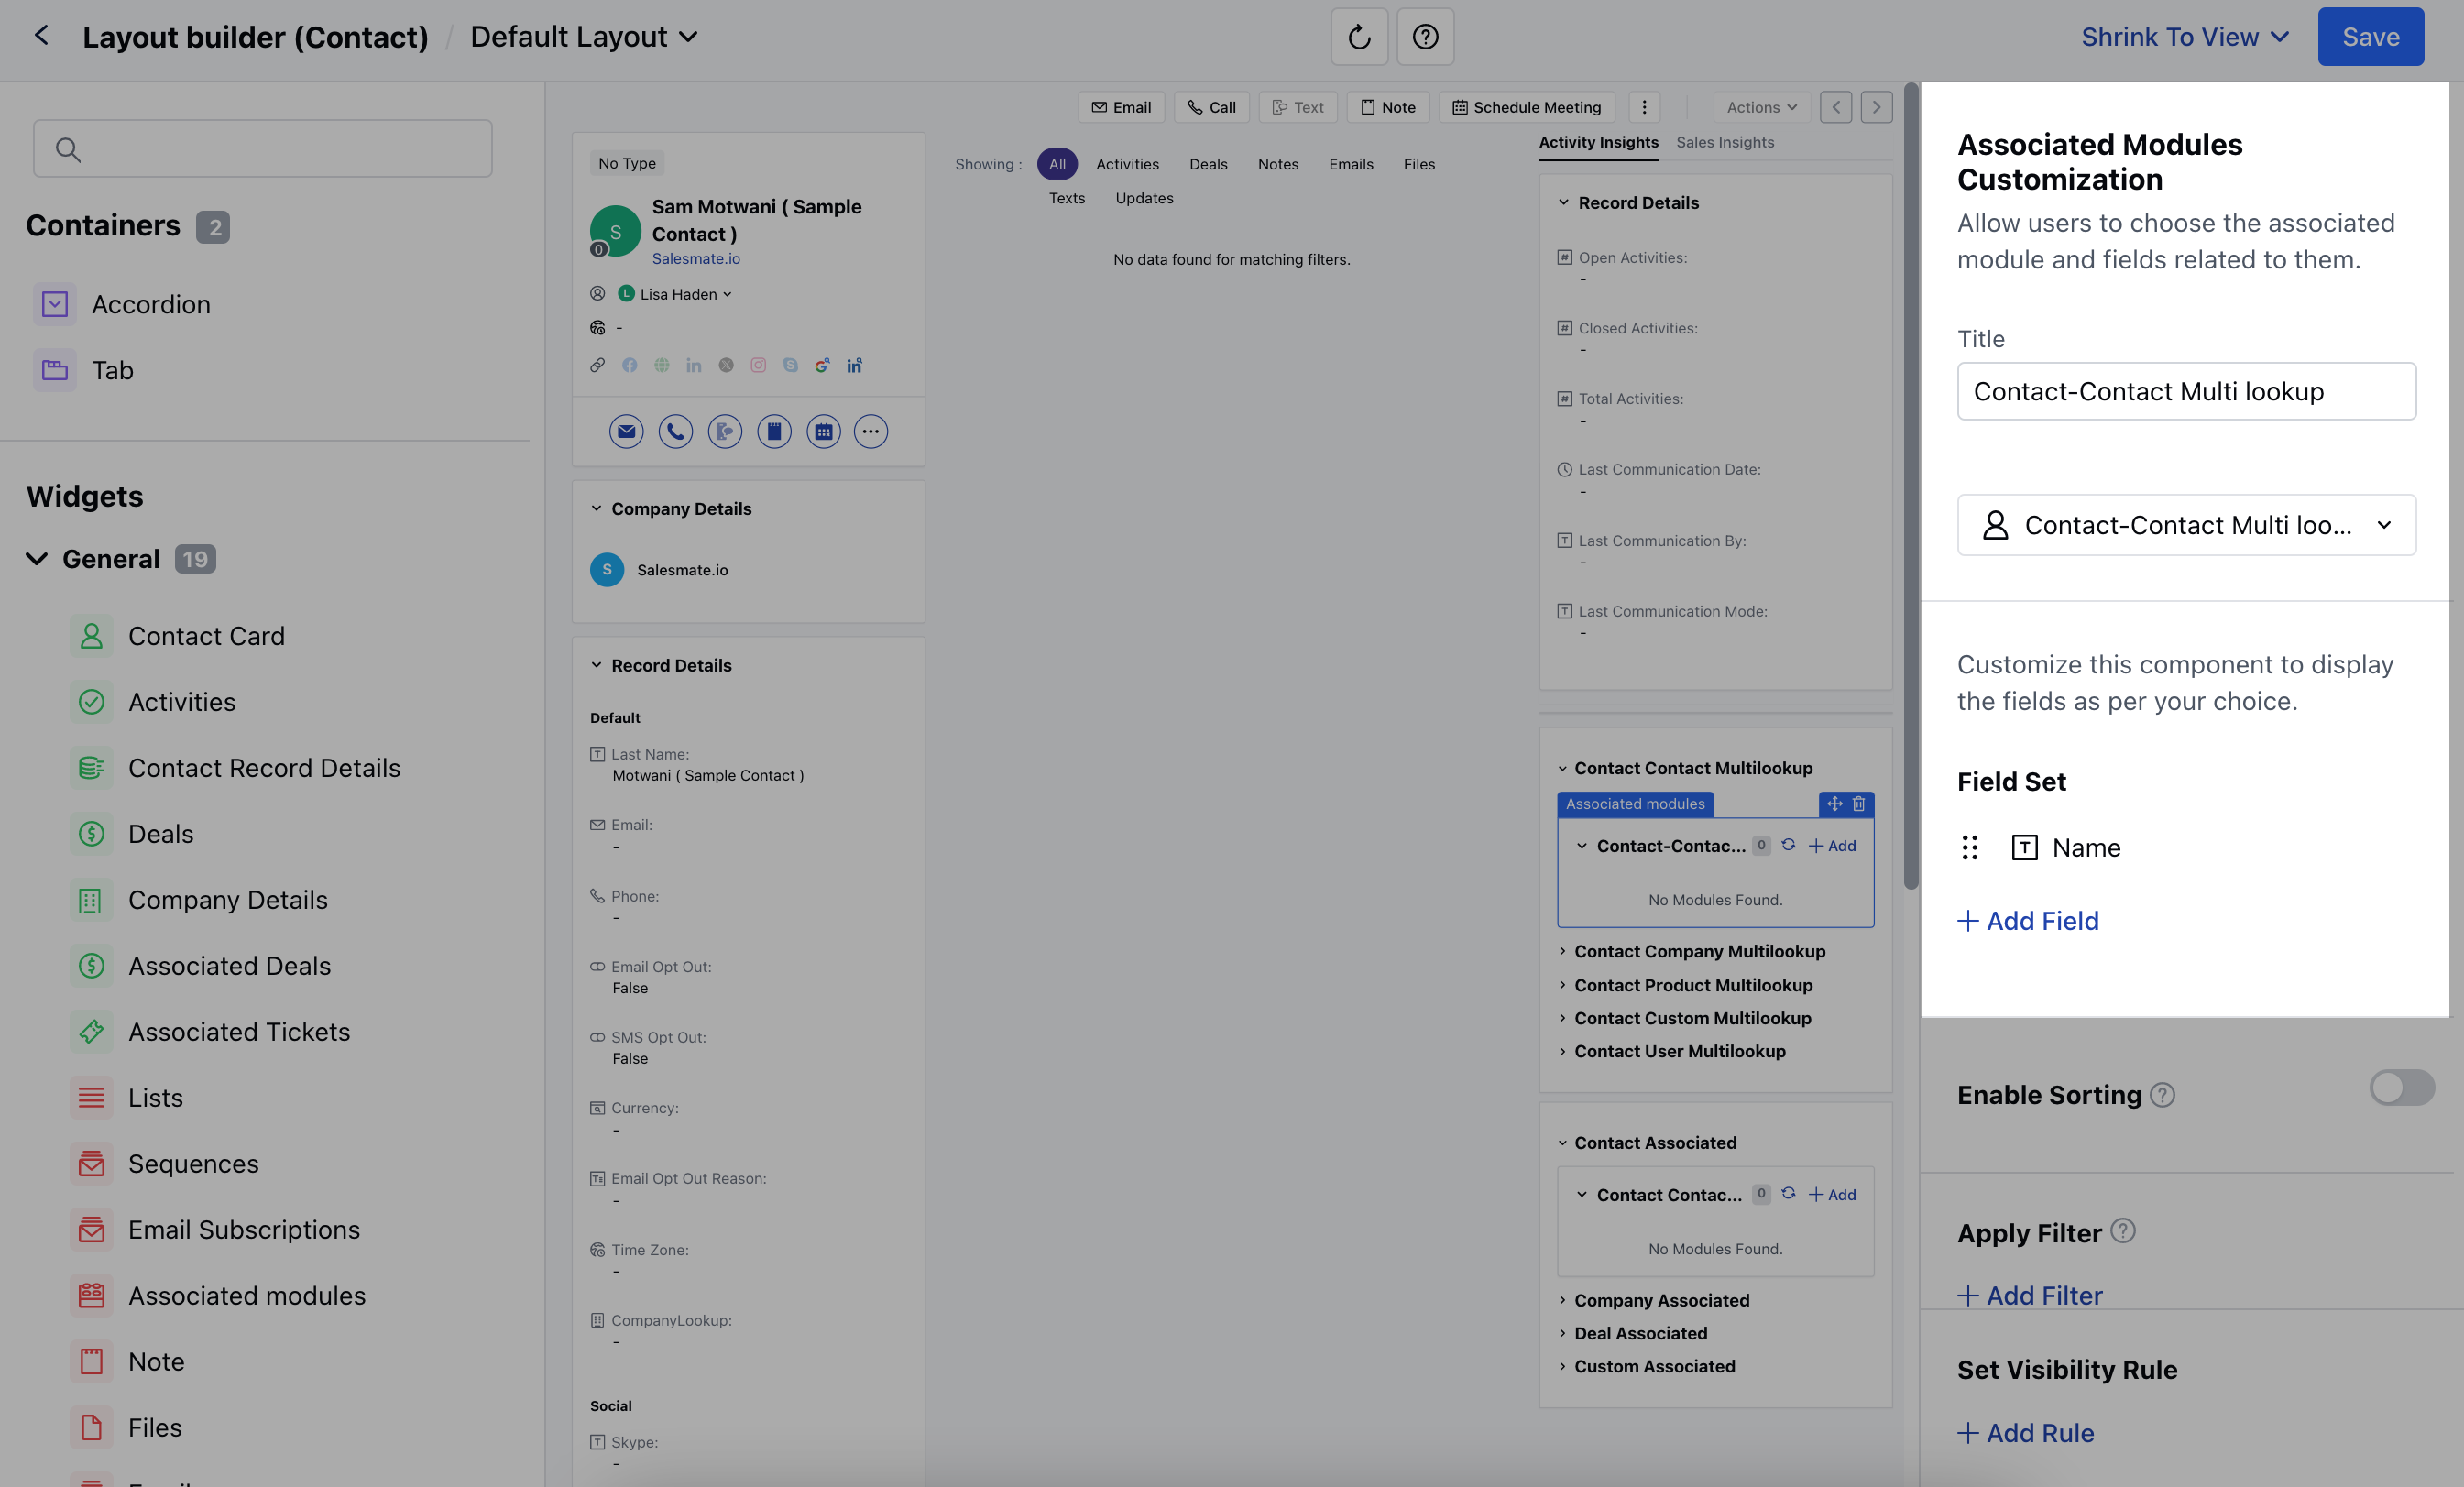Image resolution: width=2464 pixels, height=1487 pixels.
Task: Select the Associated Tickets widget icon
Action: click(x=91, y=1031)
